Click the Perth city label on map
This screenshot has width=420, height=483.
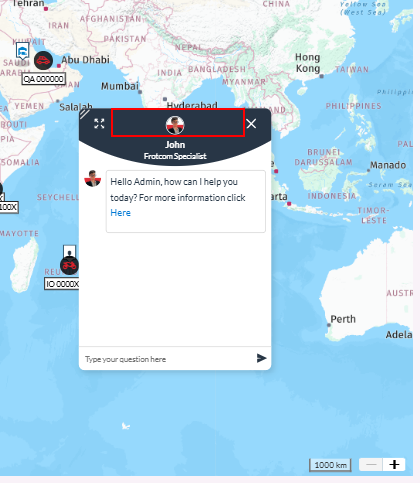[x=343, y=319]
